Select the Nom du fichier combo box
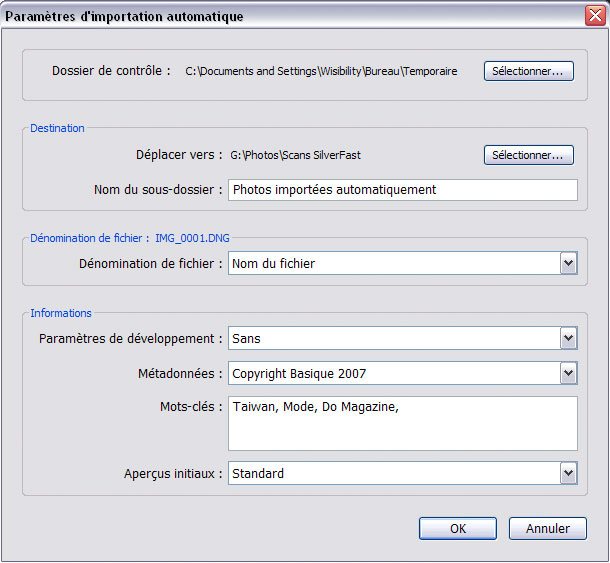 click(403, 263)
